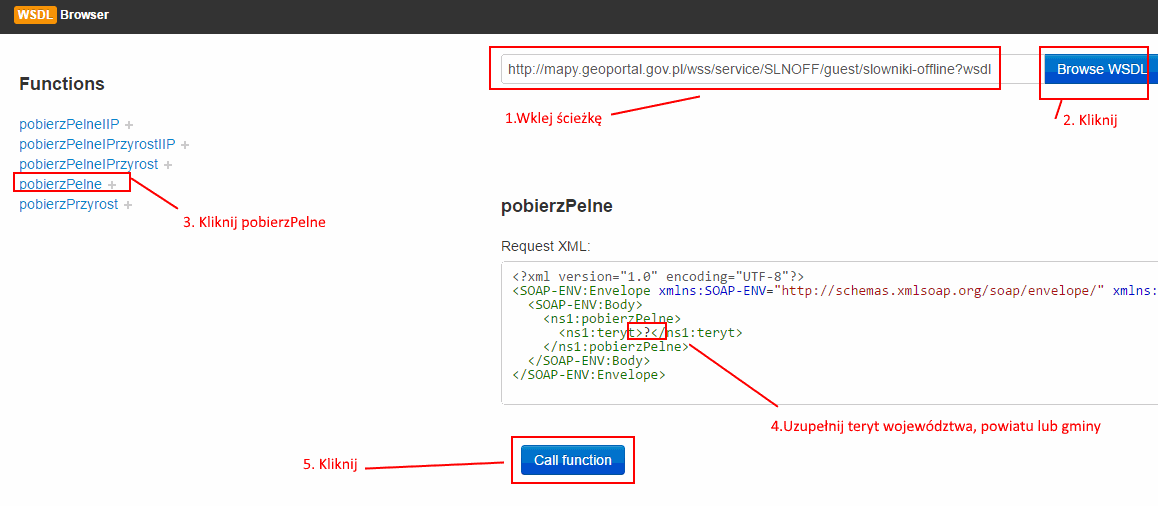Click the pobierzPelne section heading
This screenshot has width=1158, height=506.
click(x=557, y=207)
